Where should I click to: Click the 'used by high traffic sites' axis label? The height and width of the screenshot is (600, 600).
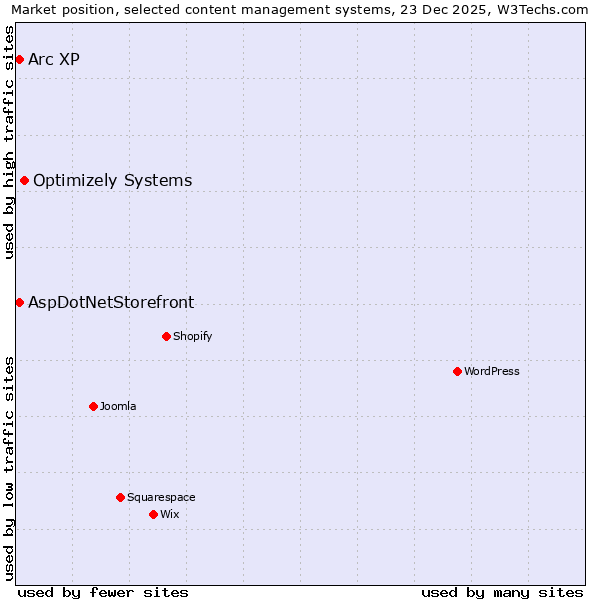[x=8, y=142]
